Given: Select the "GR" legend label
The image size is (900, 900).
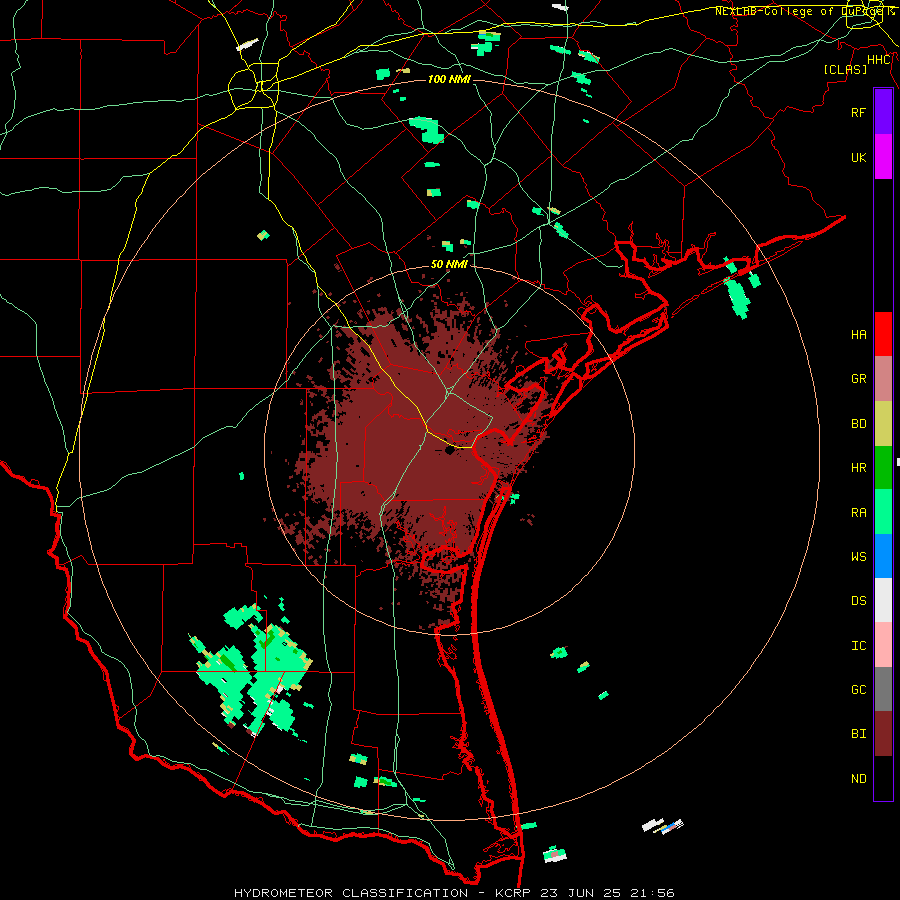Looking at the screenshot, I should click(x=858, y=379).
